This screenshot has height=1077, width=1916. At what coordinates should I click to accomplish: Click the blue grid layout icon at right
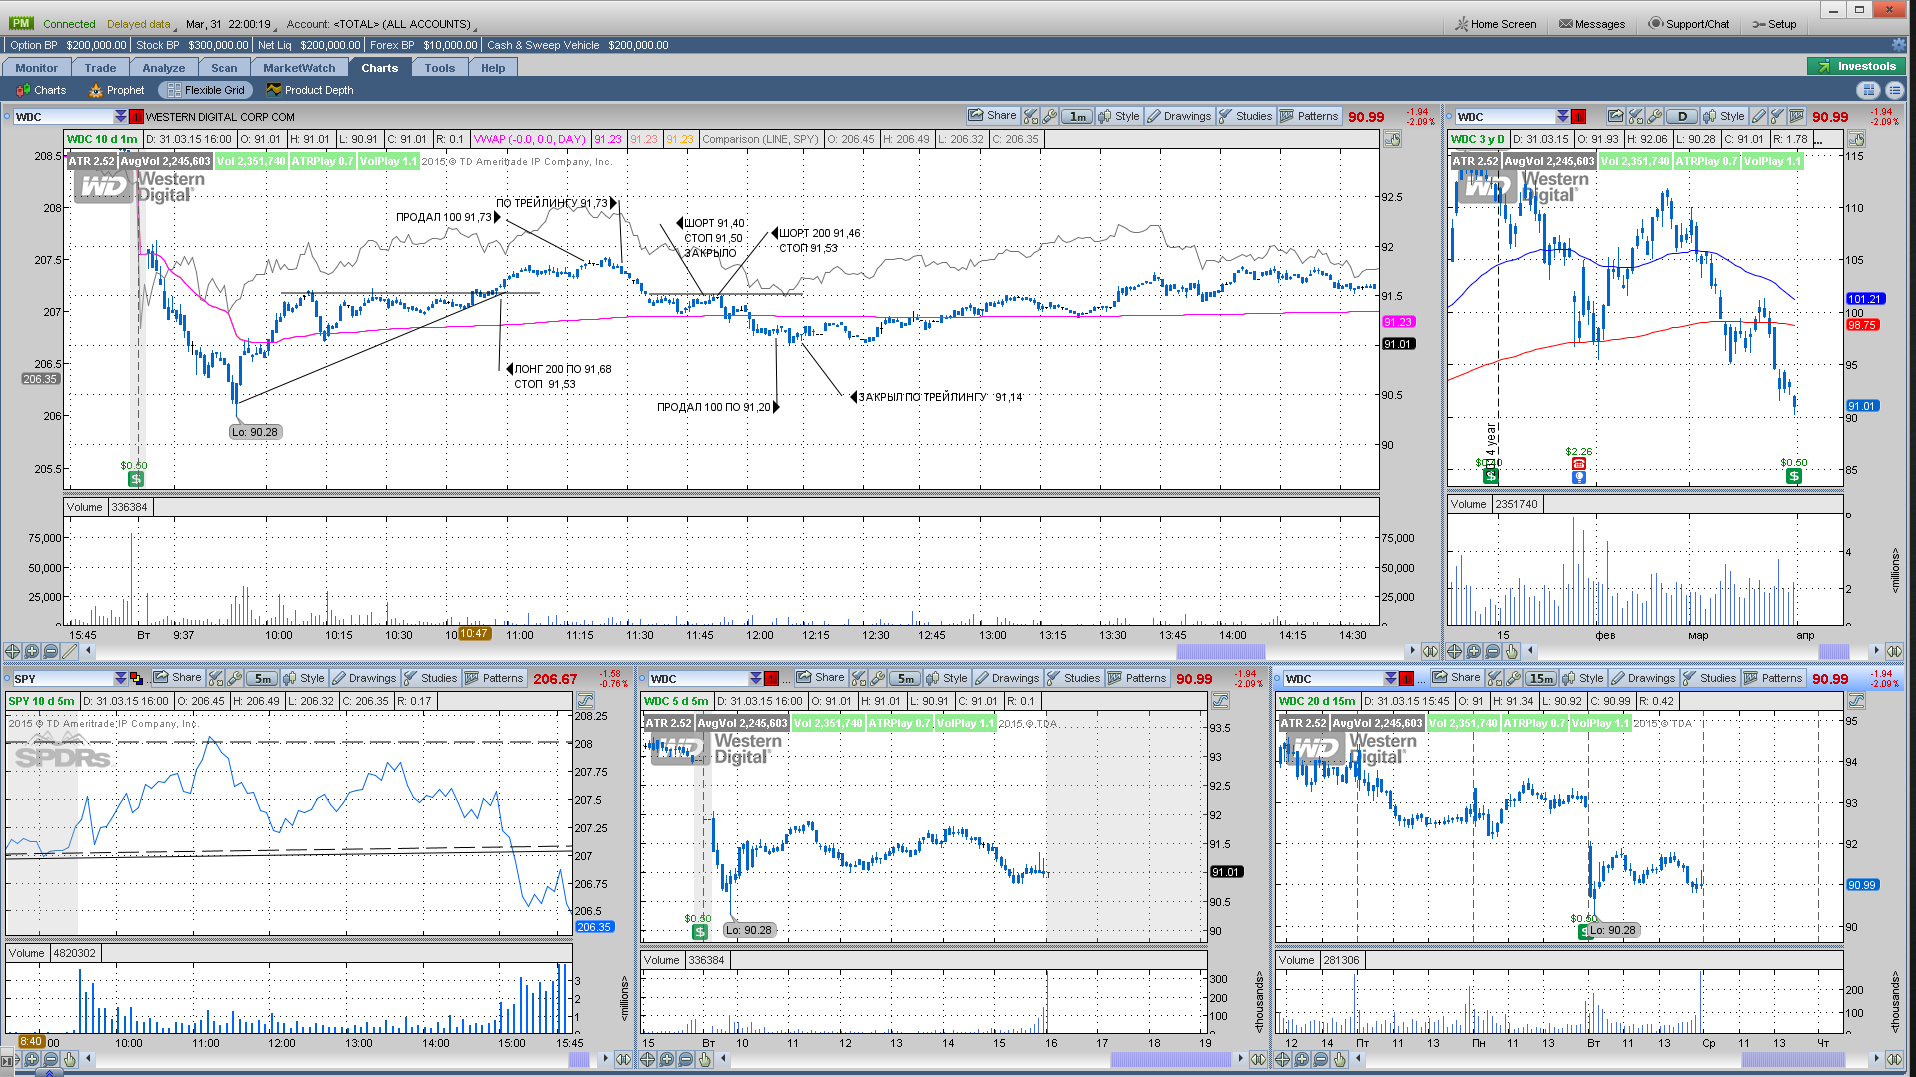1868,90
